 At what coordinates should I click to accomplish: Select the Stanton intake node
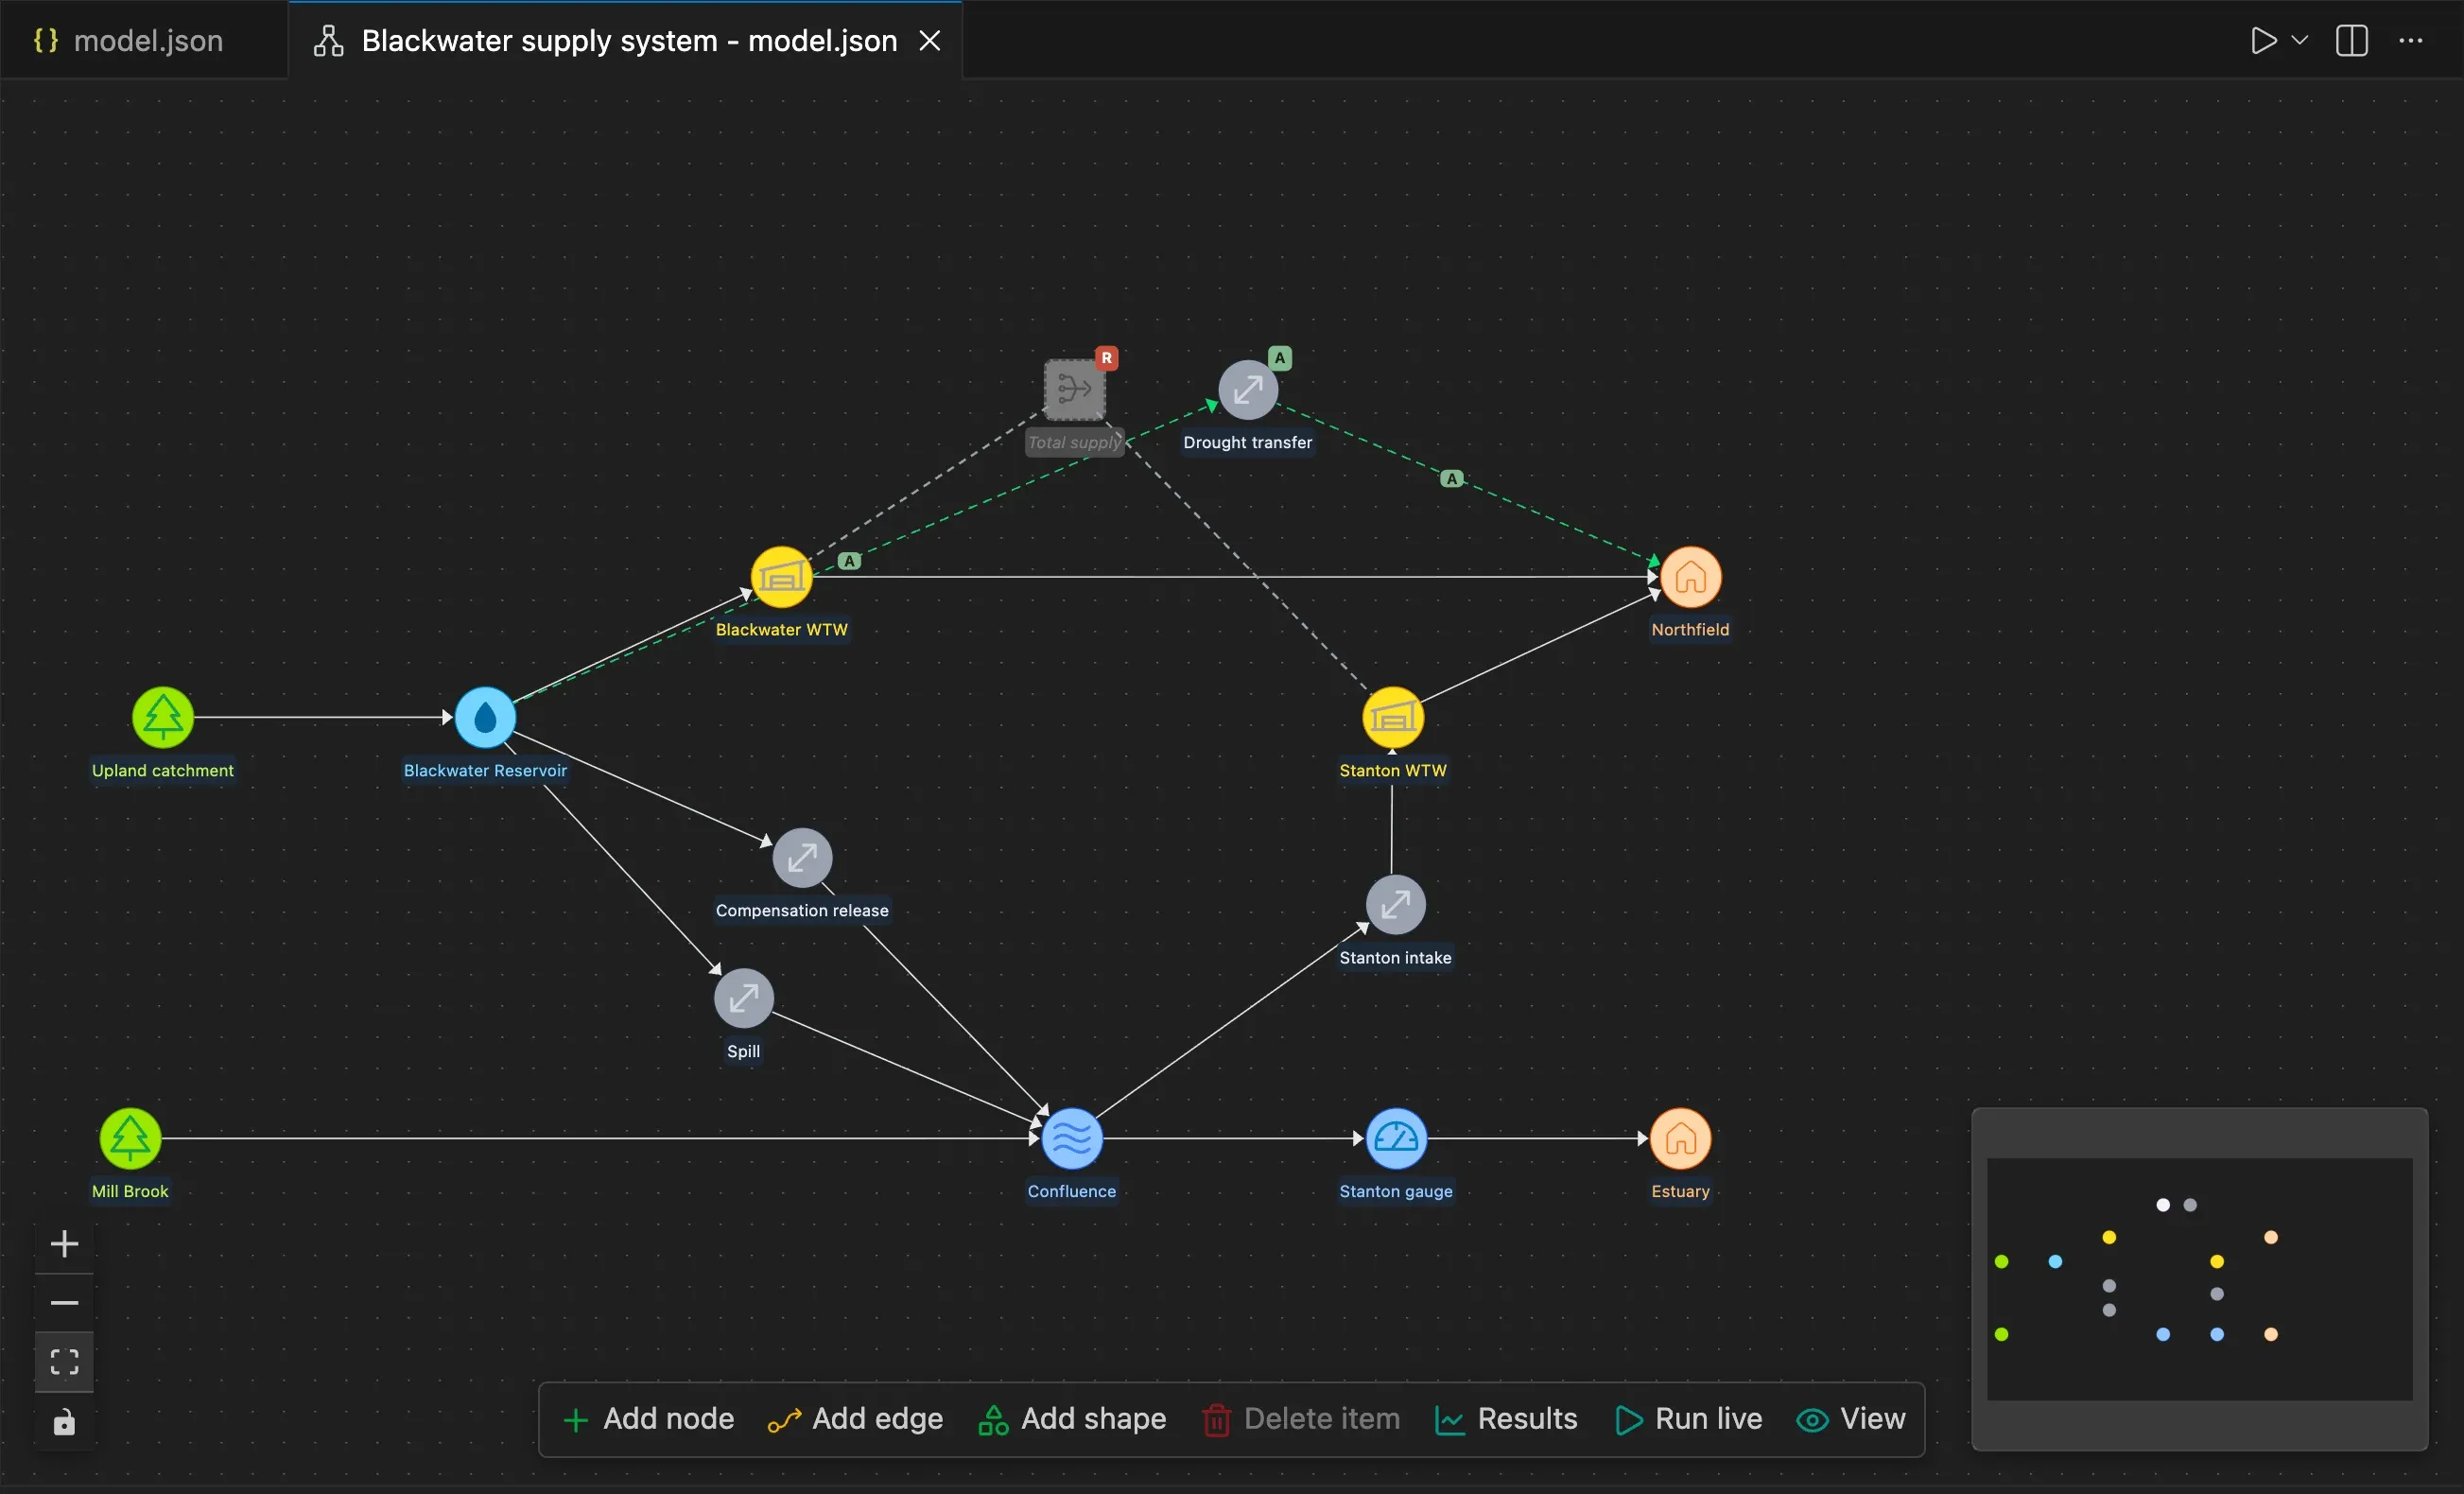click(1396, 904)
